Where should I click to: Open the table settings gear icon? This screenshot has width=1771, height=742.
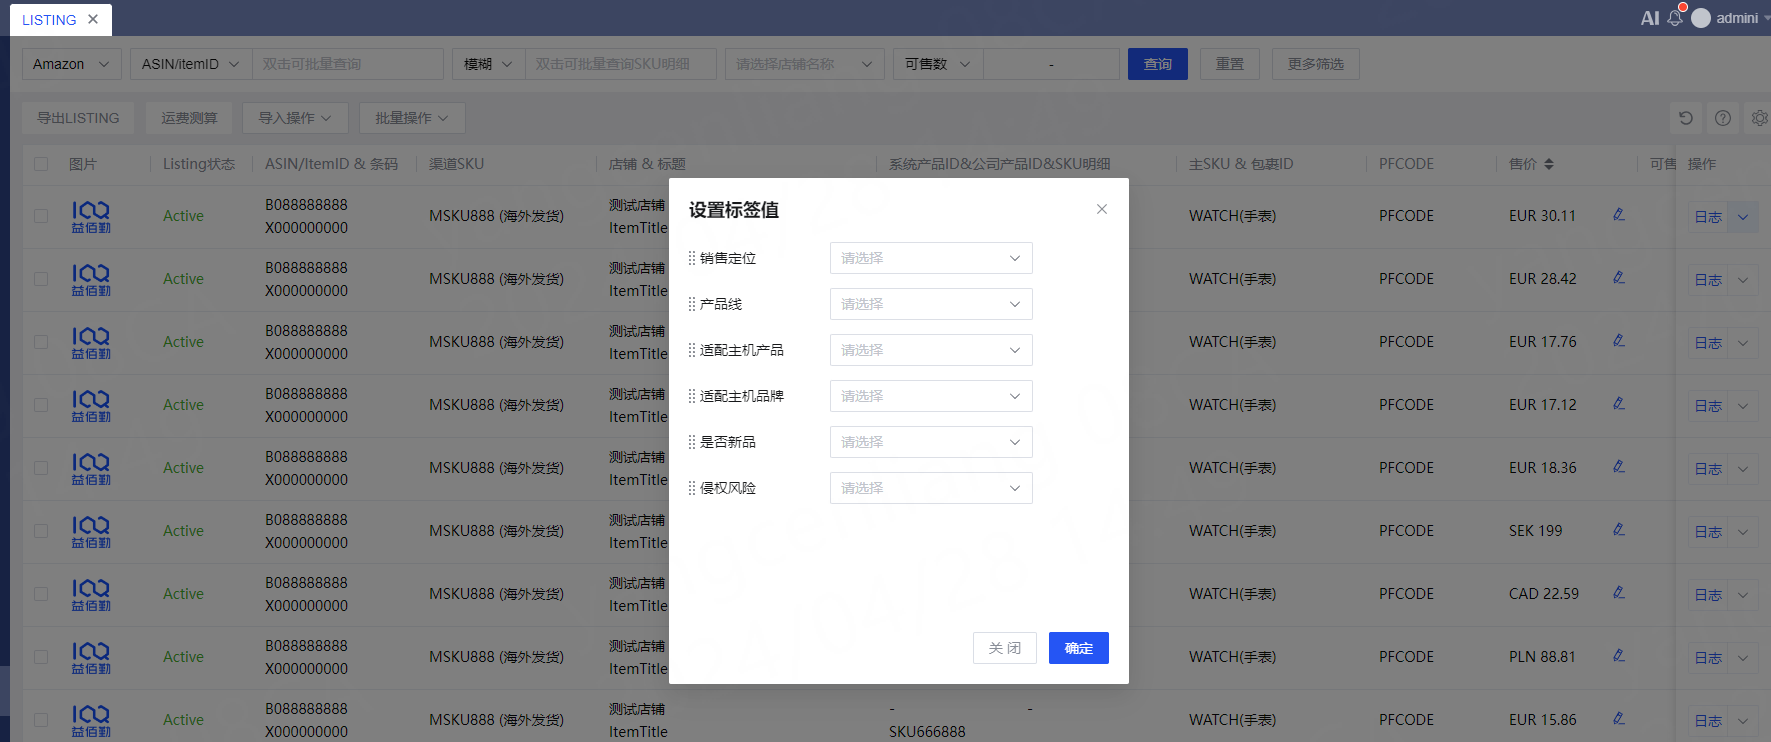pyautogui.click(x=1759, y=118)
